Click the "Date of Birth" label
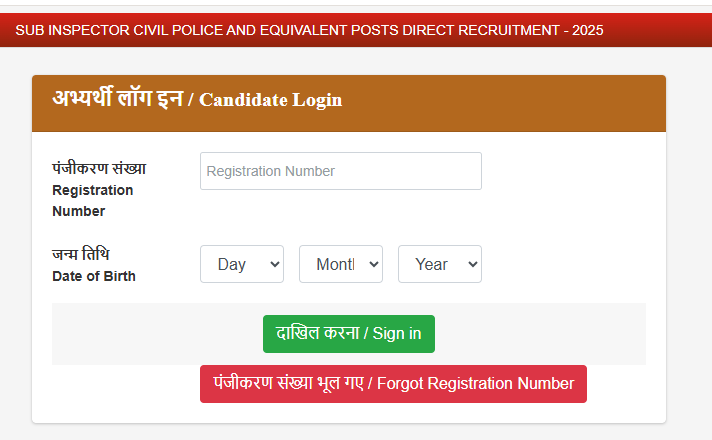Screen dimensions: 712x440 (93, 276)
